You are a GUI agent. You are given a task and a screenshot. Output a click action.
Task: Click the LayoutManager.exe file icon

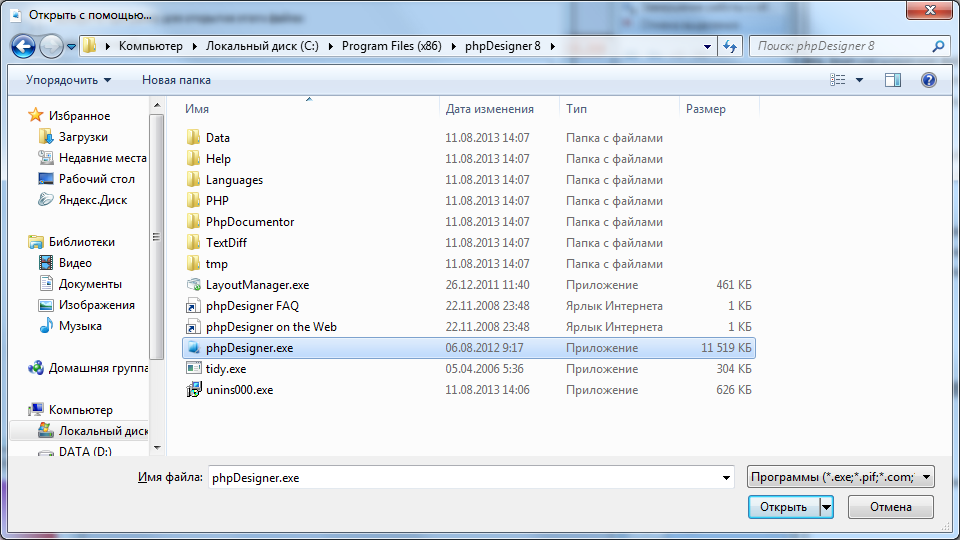tap(193, 284)
